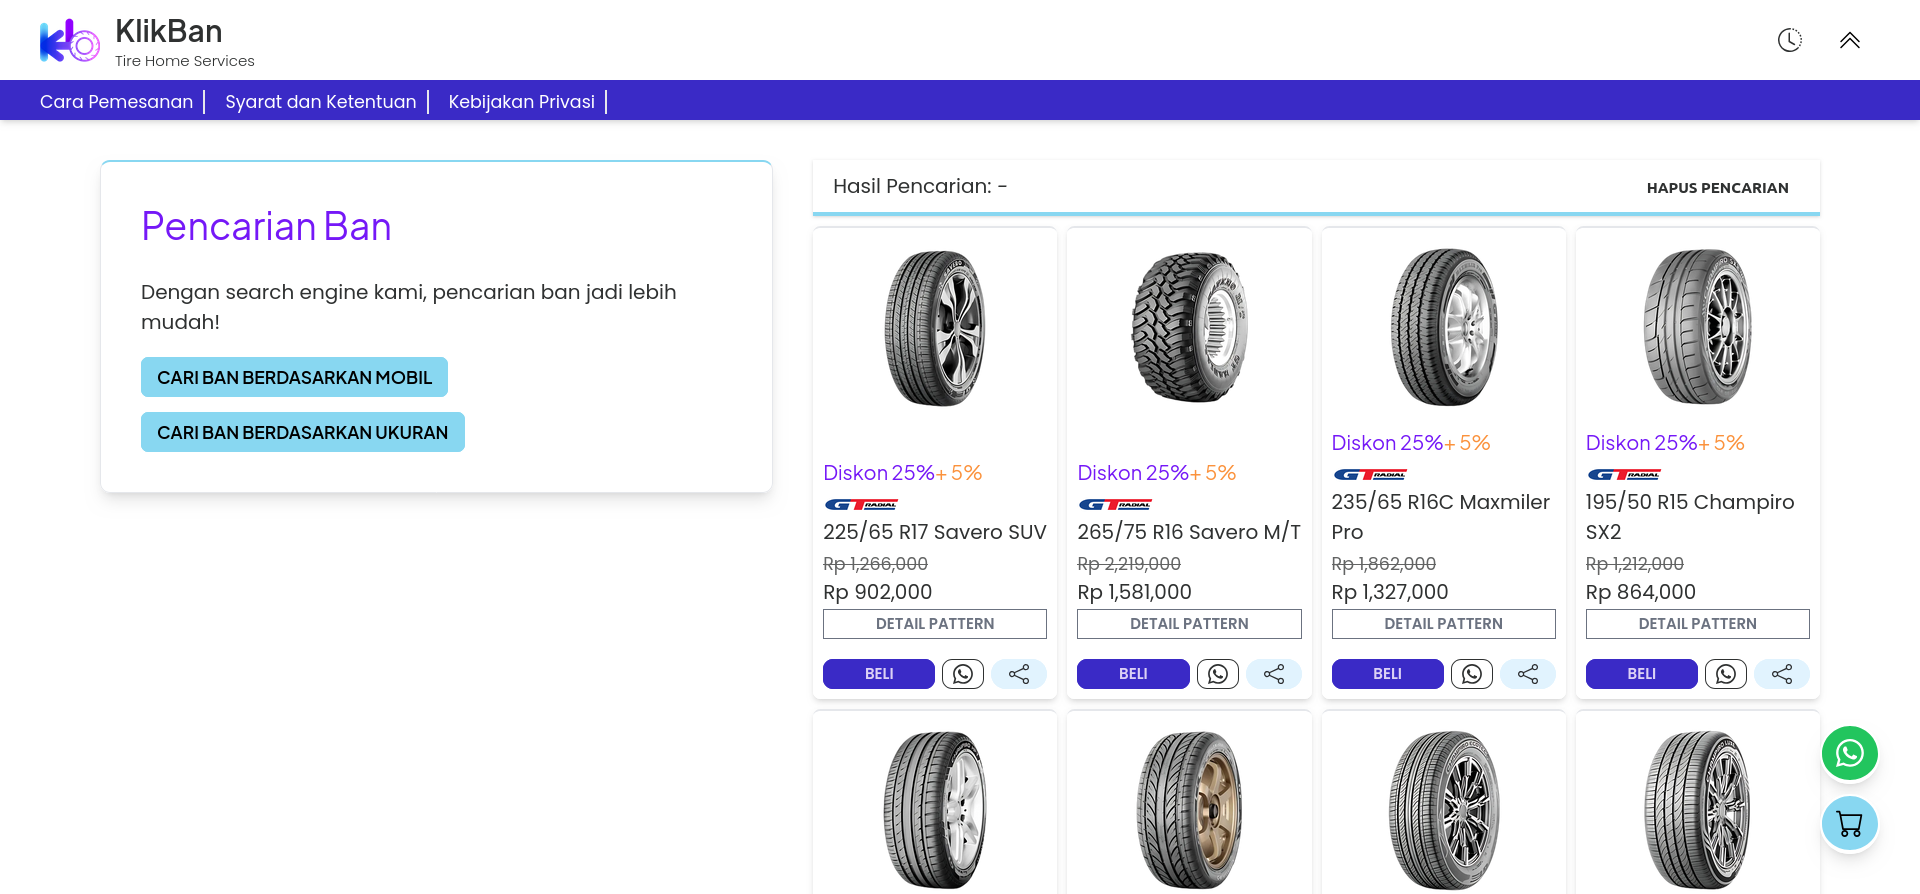Click share icon on Savero SUV card

1019,674
